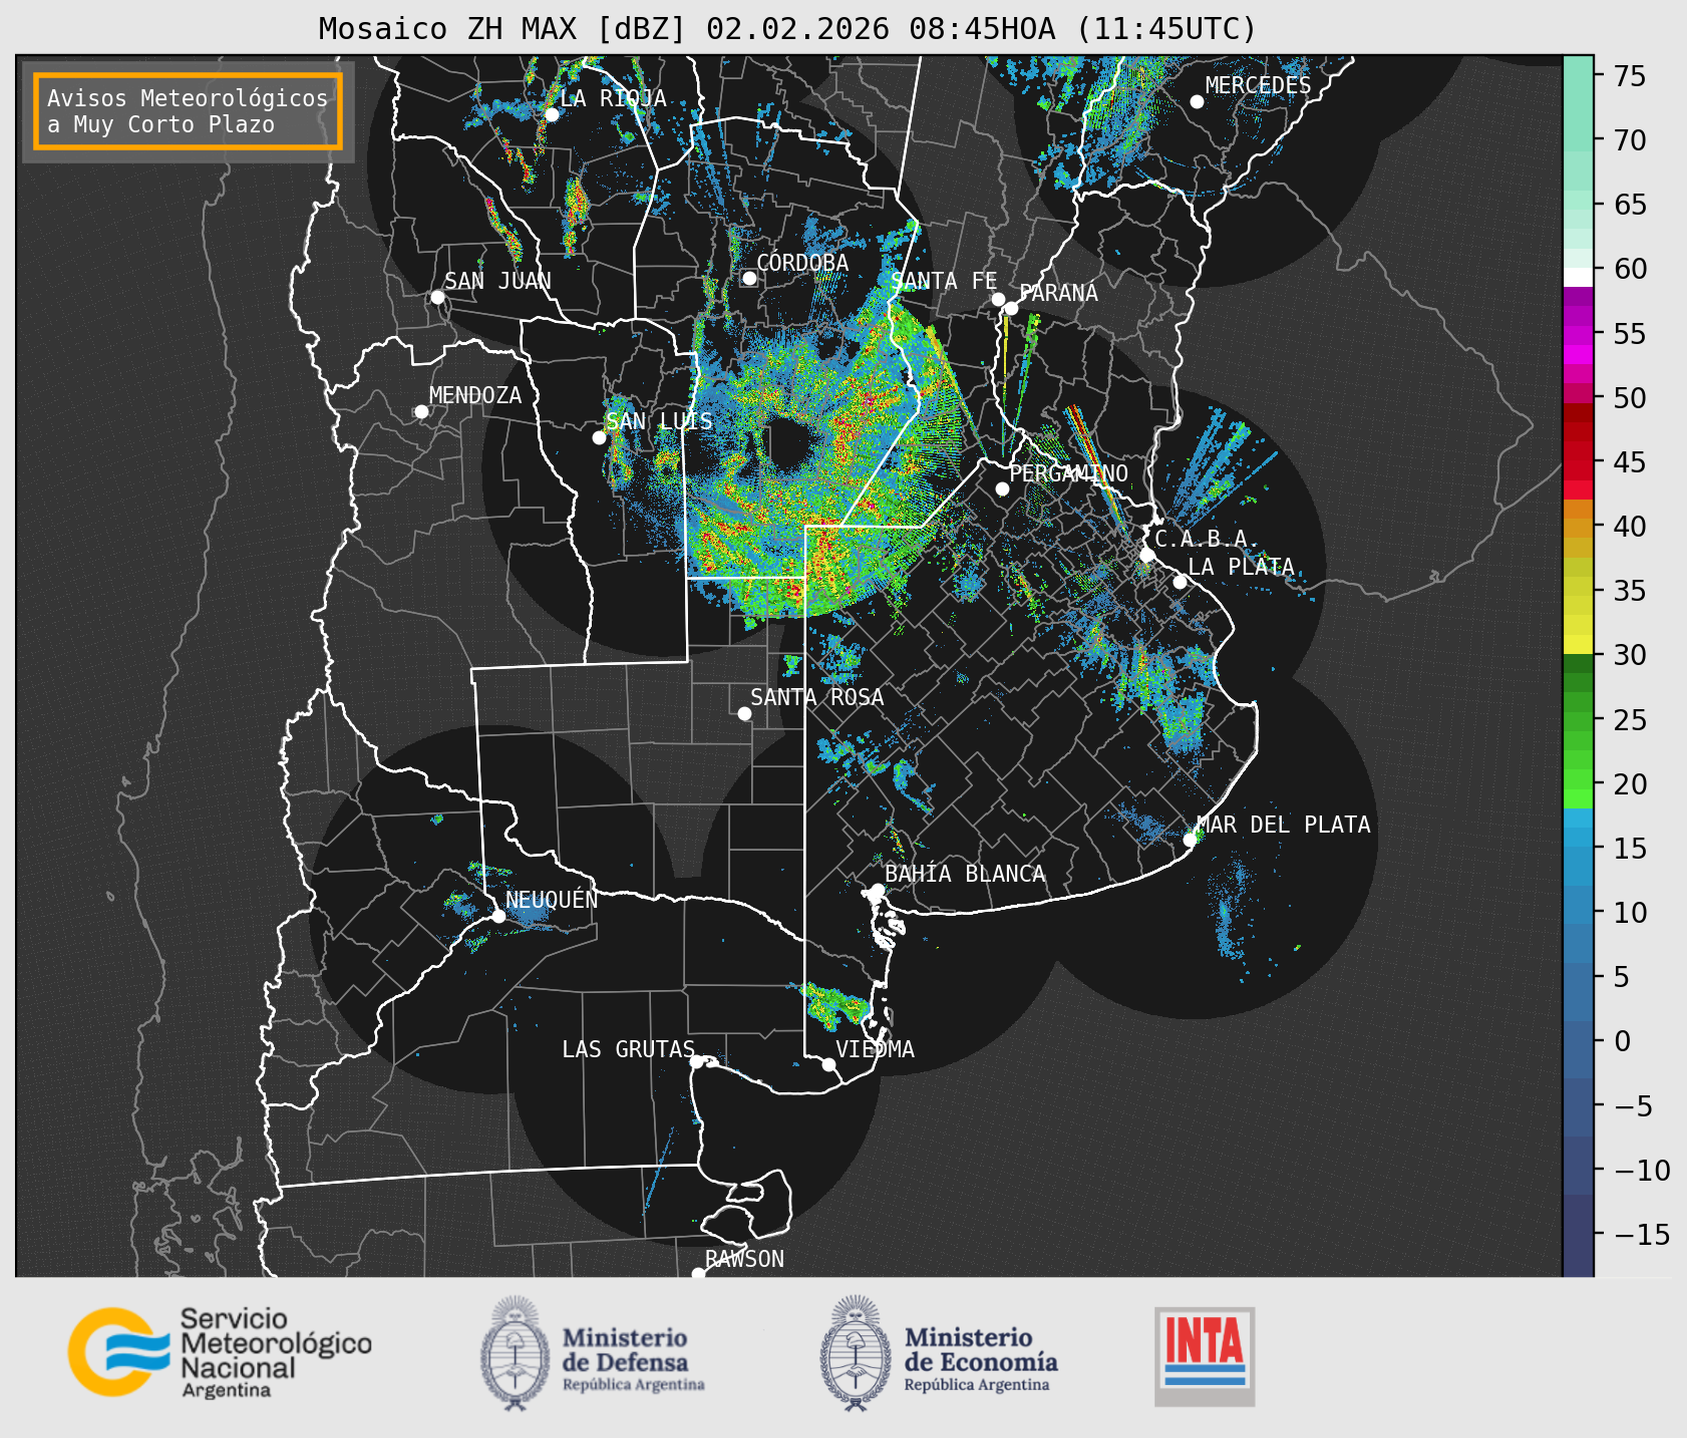This screenshot has height=1438, width=1687.
Task: Click the INTA logo
Action: 1204,1355
